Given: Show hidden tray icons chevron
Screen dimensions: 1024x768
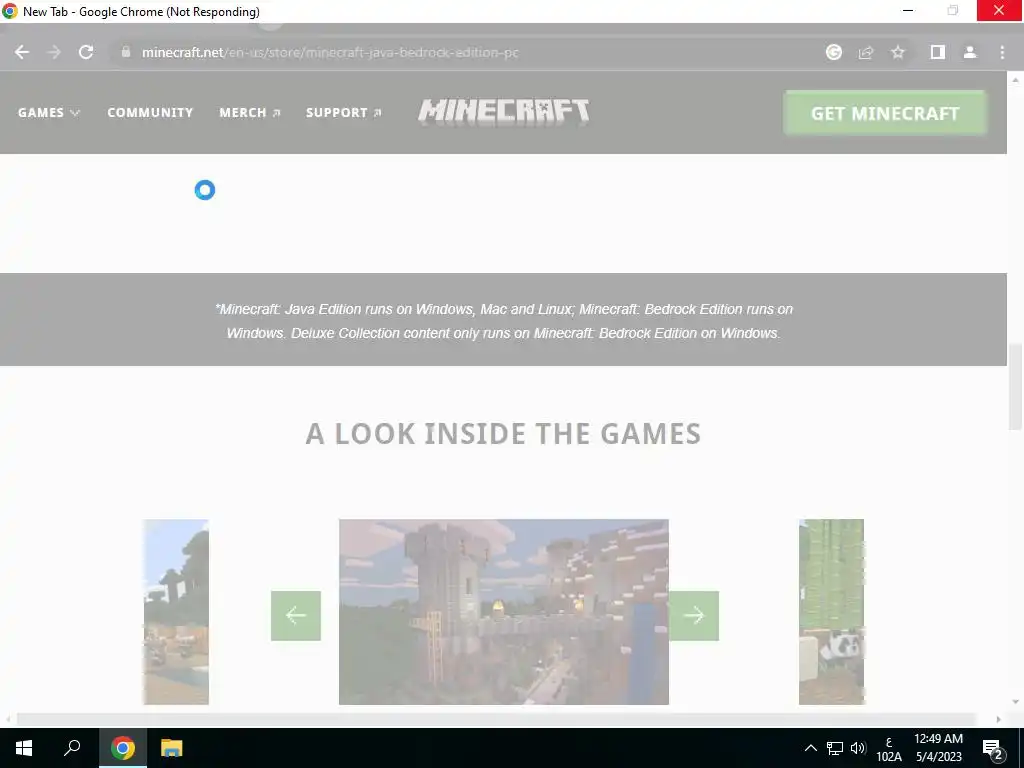Looking at the screenshot, I should [810, 748].
